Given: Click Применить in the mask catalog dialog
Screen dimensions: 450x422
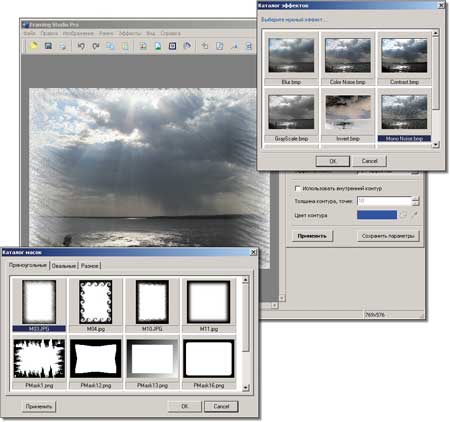Looking at the screenshot, I should [39, 406].
